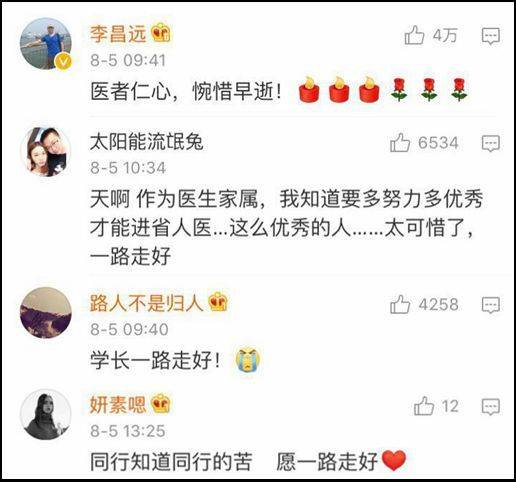The height and width of the screenshot is (482, 516).
Task: Open reply bubble on 太阳能流氓兔's comment
Action: coord(491,143)
